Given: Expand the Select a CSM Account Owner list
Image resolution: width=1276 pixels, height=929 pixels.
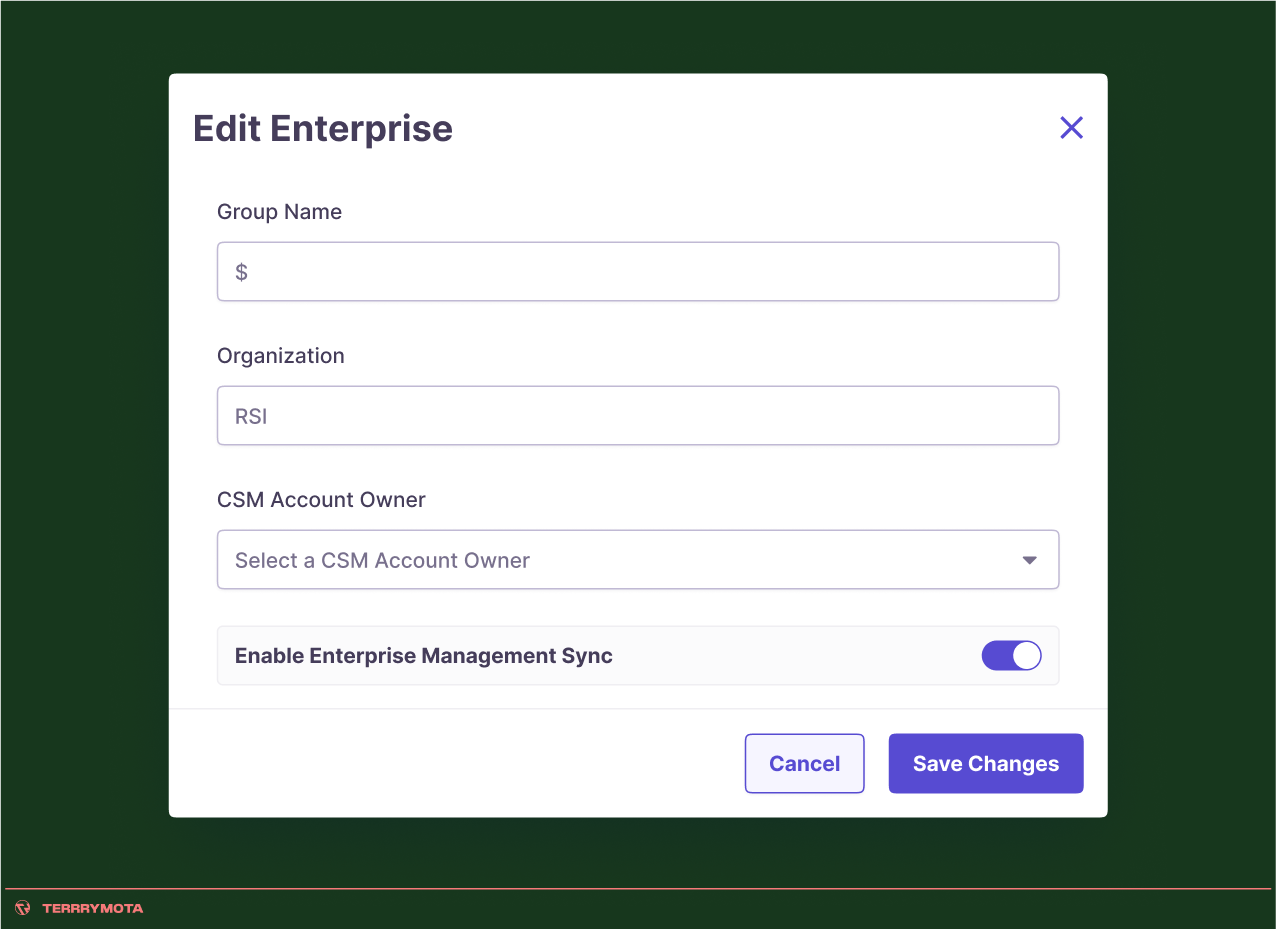Looking at the screenshot, I should 638,560.
